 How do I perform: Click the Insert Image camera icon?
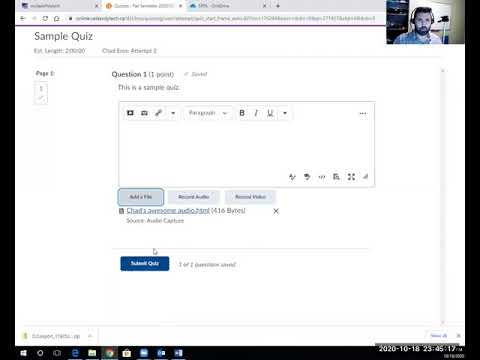144,113
